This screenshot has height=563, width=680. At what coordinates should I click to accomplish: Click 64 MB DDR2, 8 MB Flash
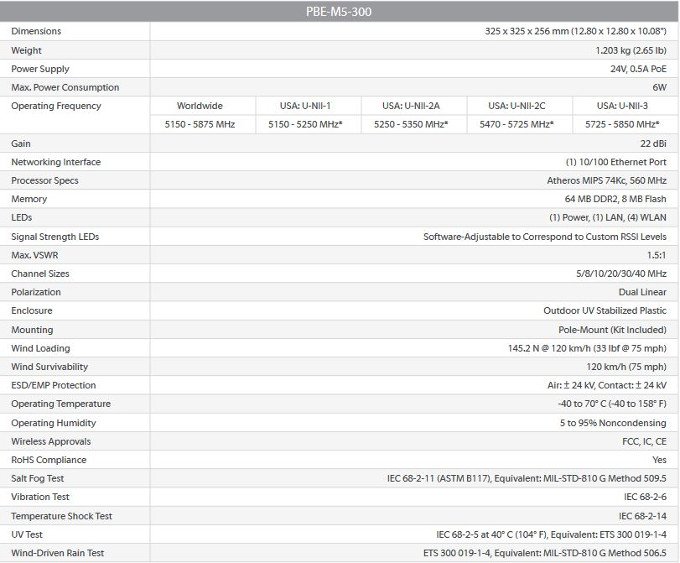click(615, 199)
